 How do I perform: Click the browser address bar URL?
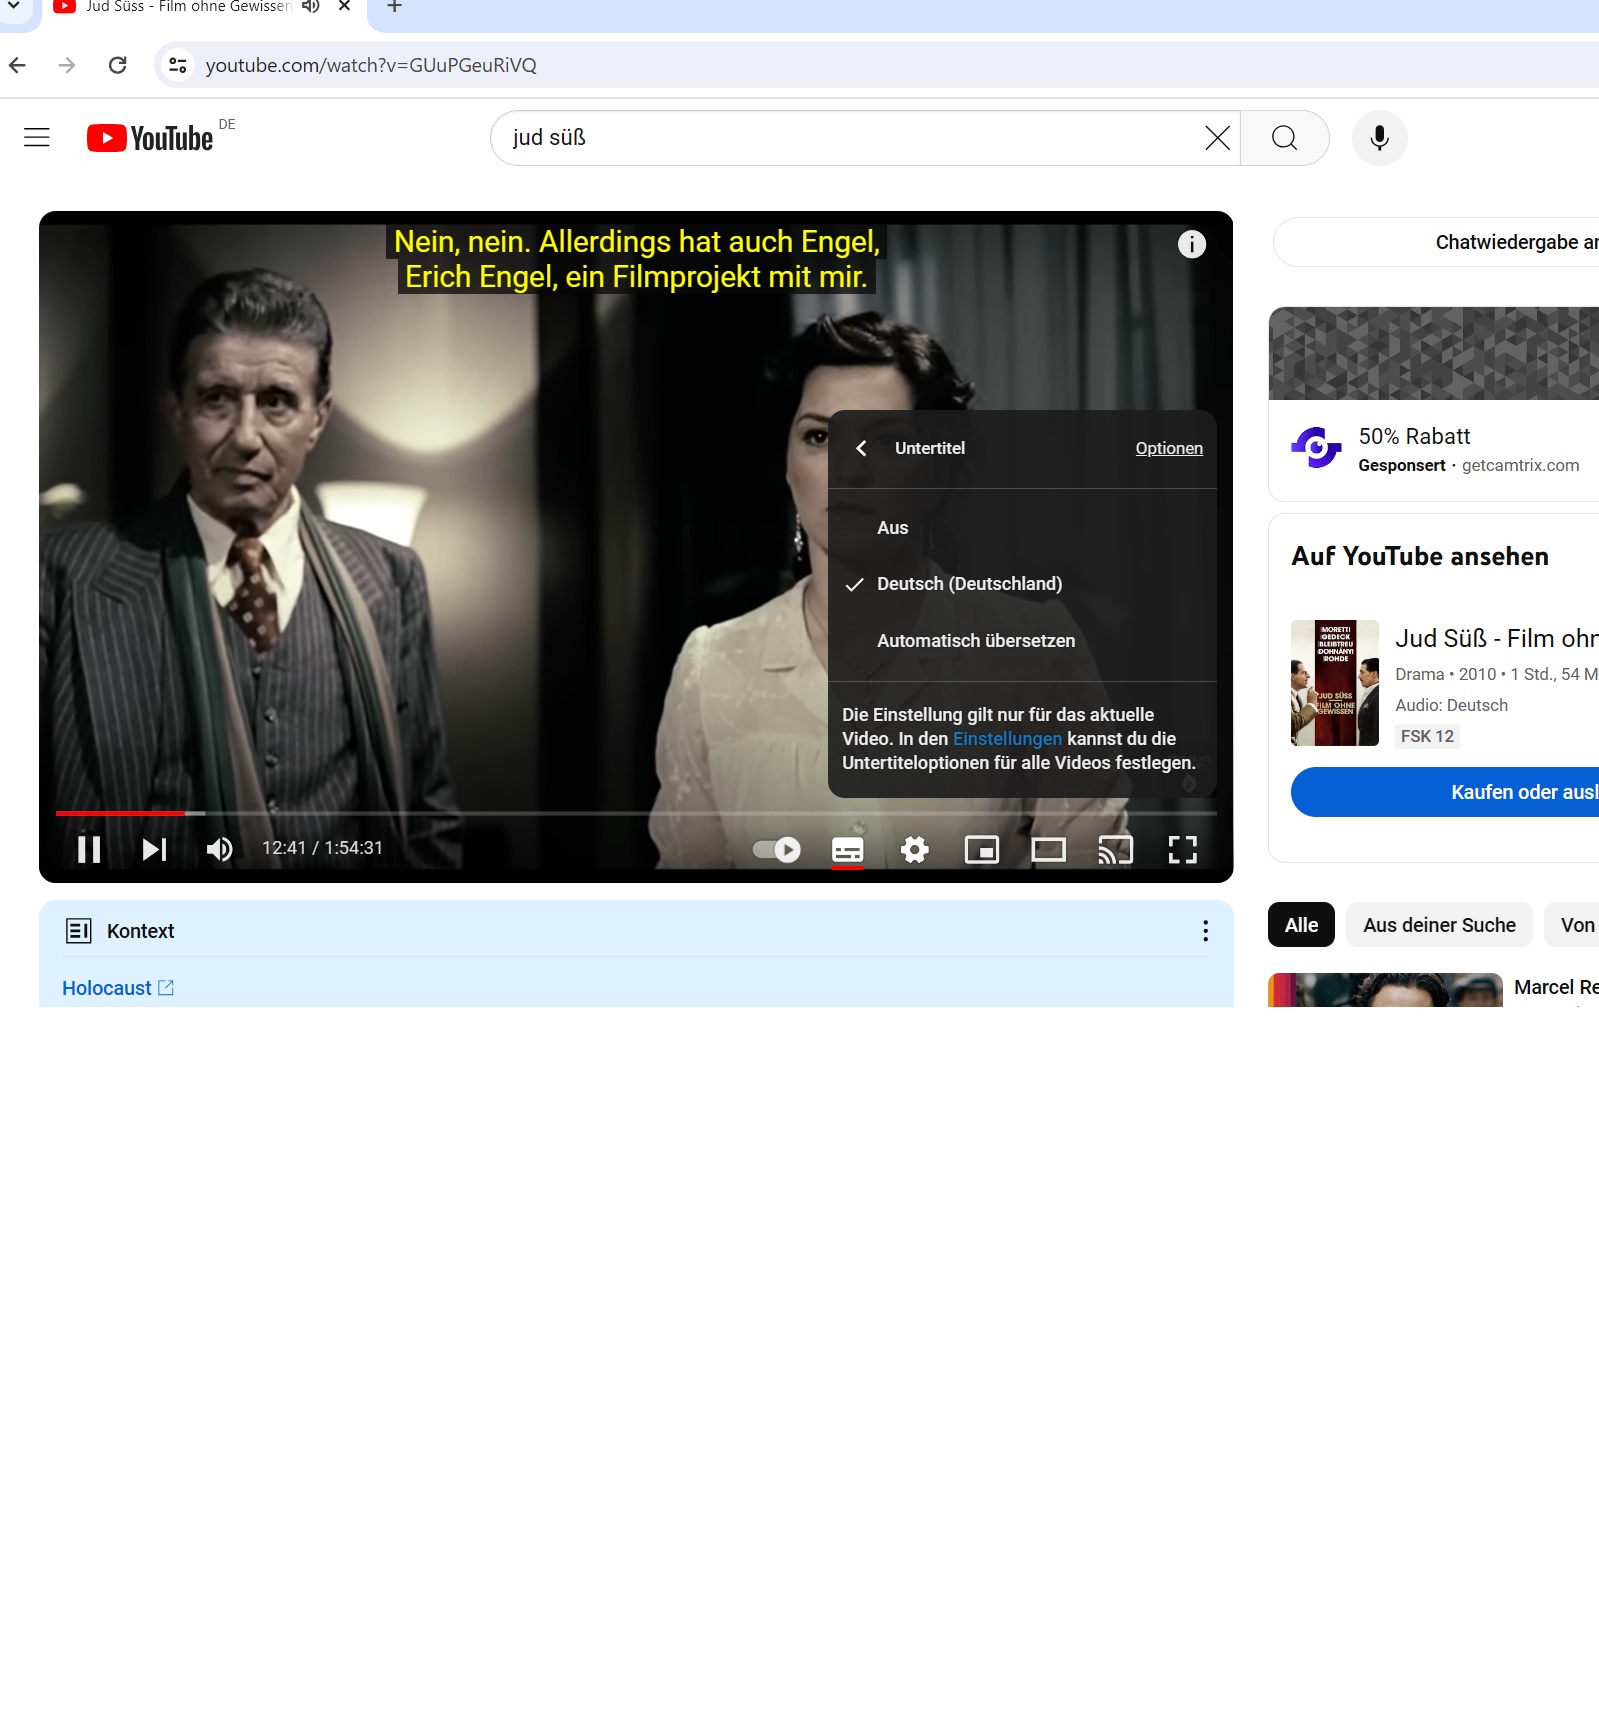point(371,65)
